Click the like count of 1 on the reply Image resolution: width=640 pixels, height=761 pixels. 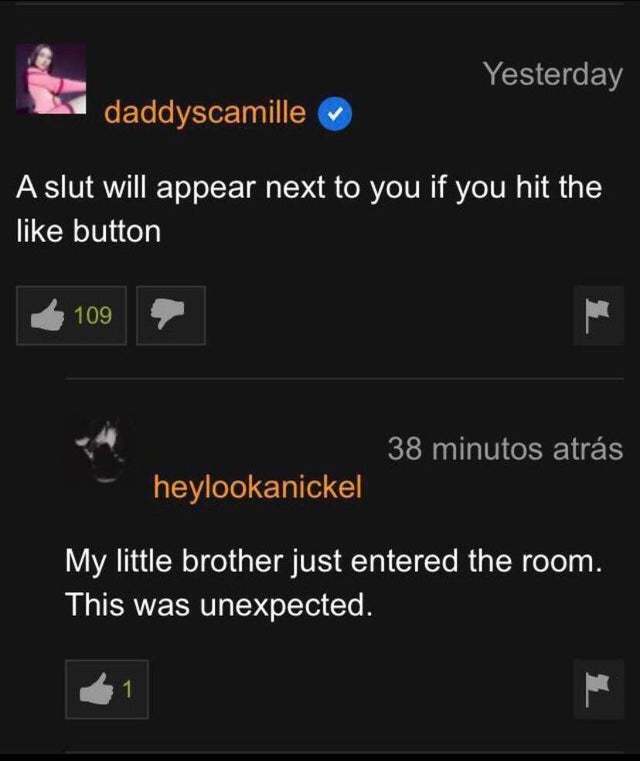point(127,689)
